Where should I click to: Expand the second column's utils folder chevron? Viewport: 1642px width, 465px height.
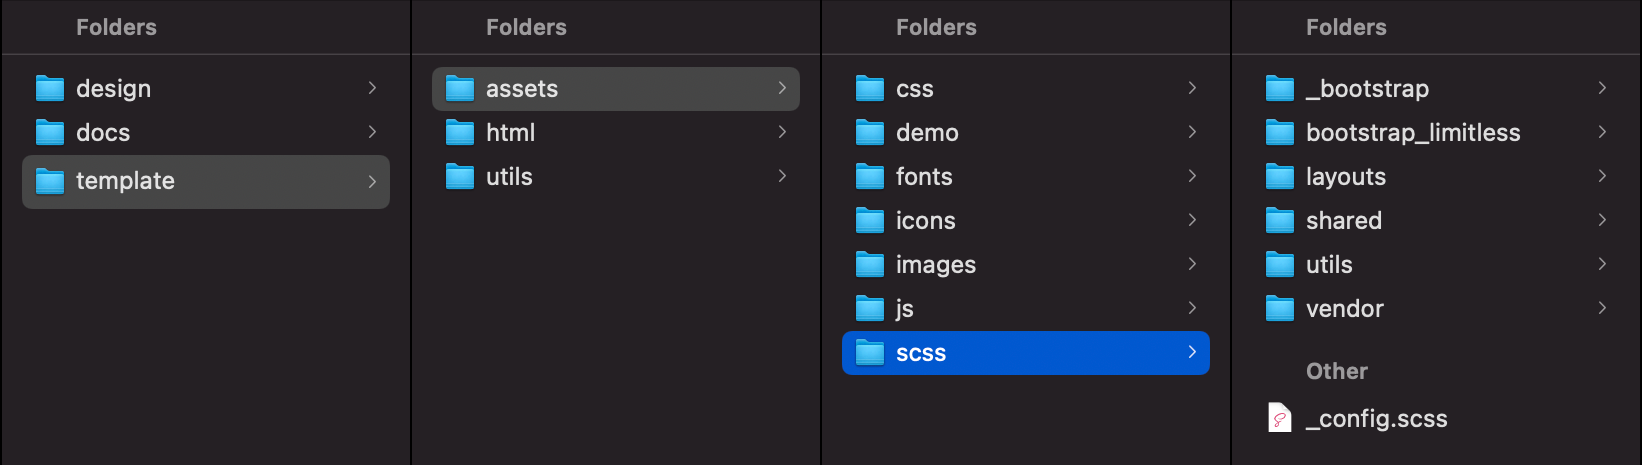pyautogui.click(x=782, y=176)
